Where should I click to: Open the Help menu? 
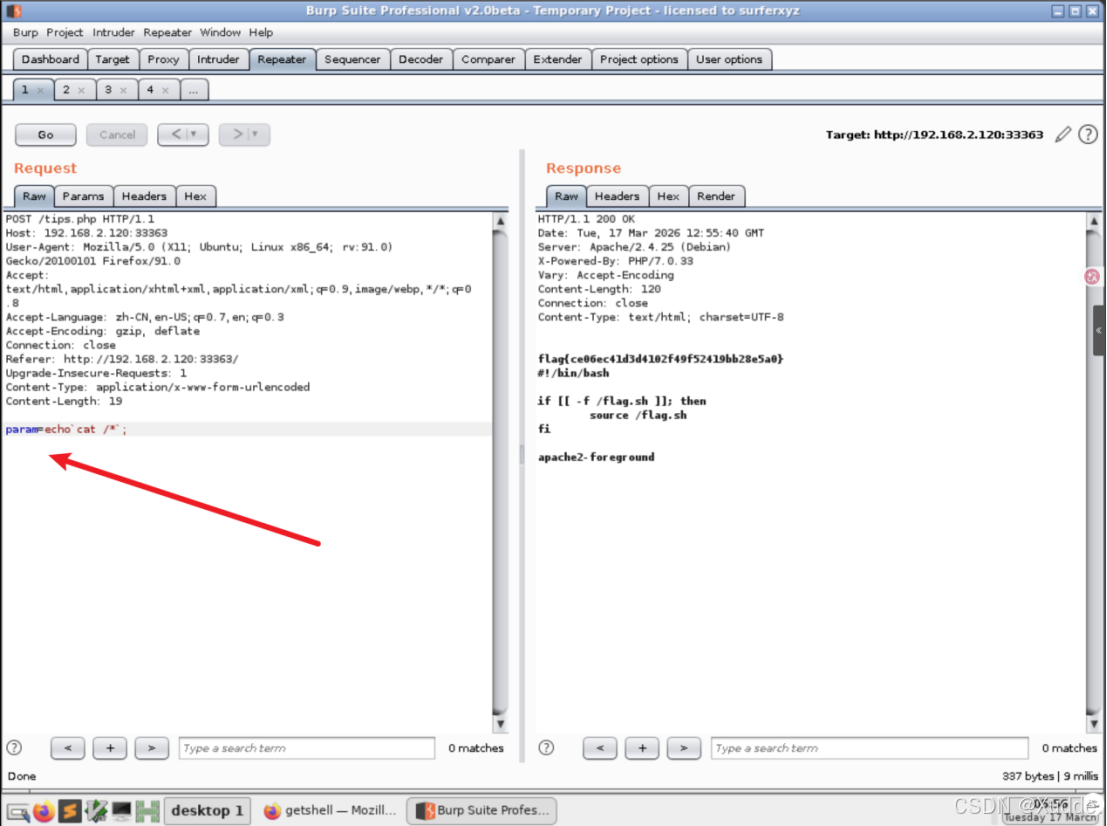coord(261,32)
